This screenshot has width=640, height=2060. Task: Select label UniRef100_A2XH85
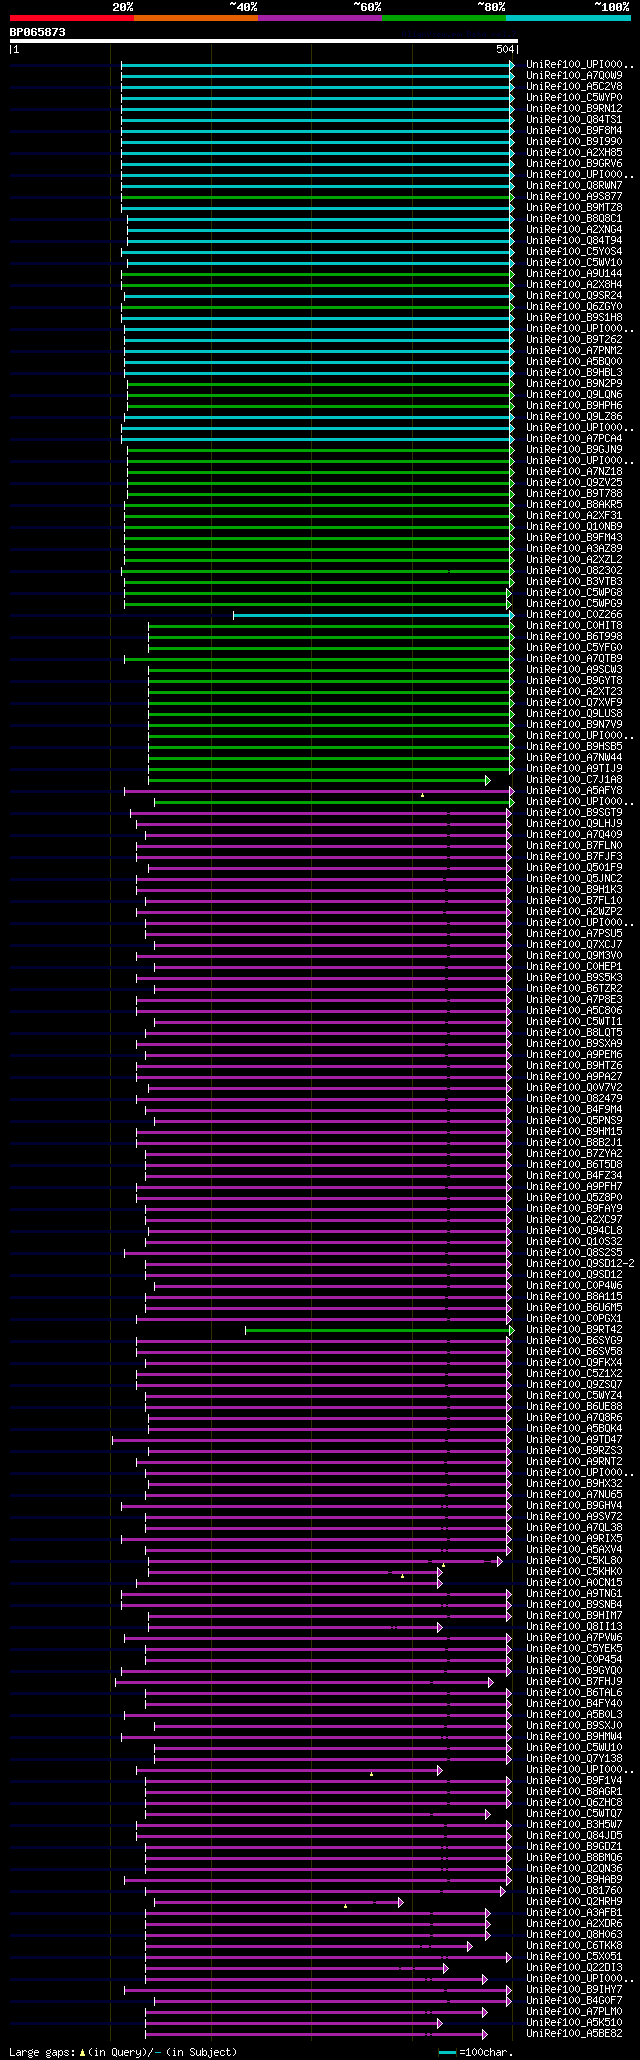pyautogui.click(x=574, y=152)
